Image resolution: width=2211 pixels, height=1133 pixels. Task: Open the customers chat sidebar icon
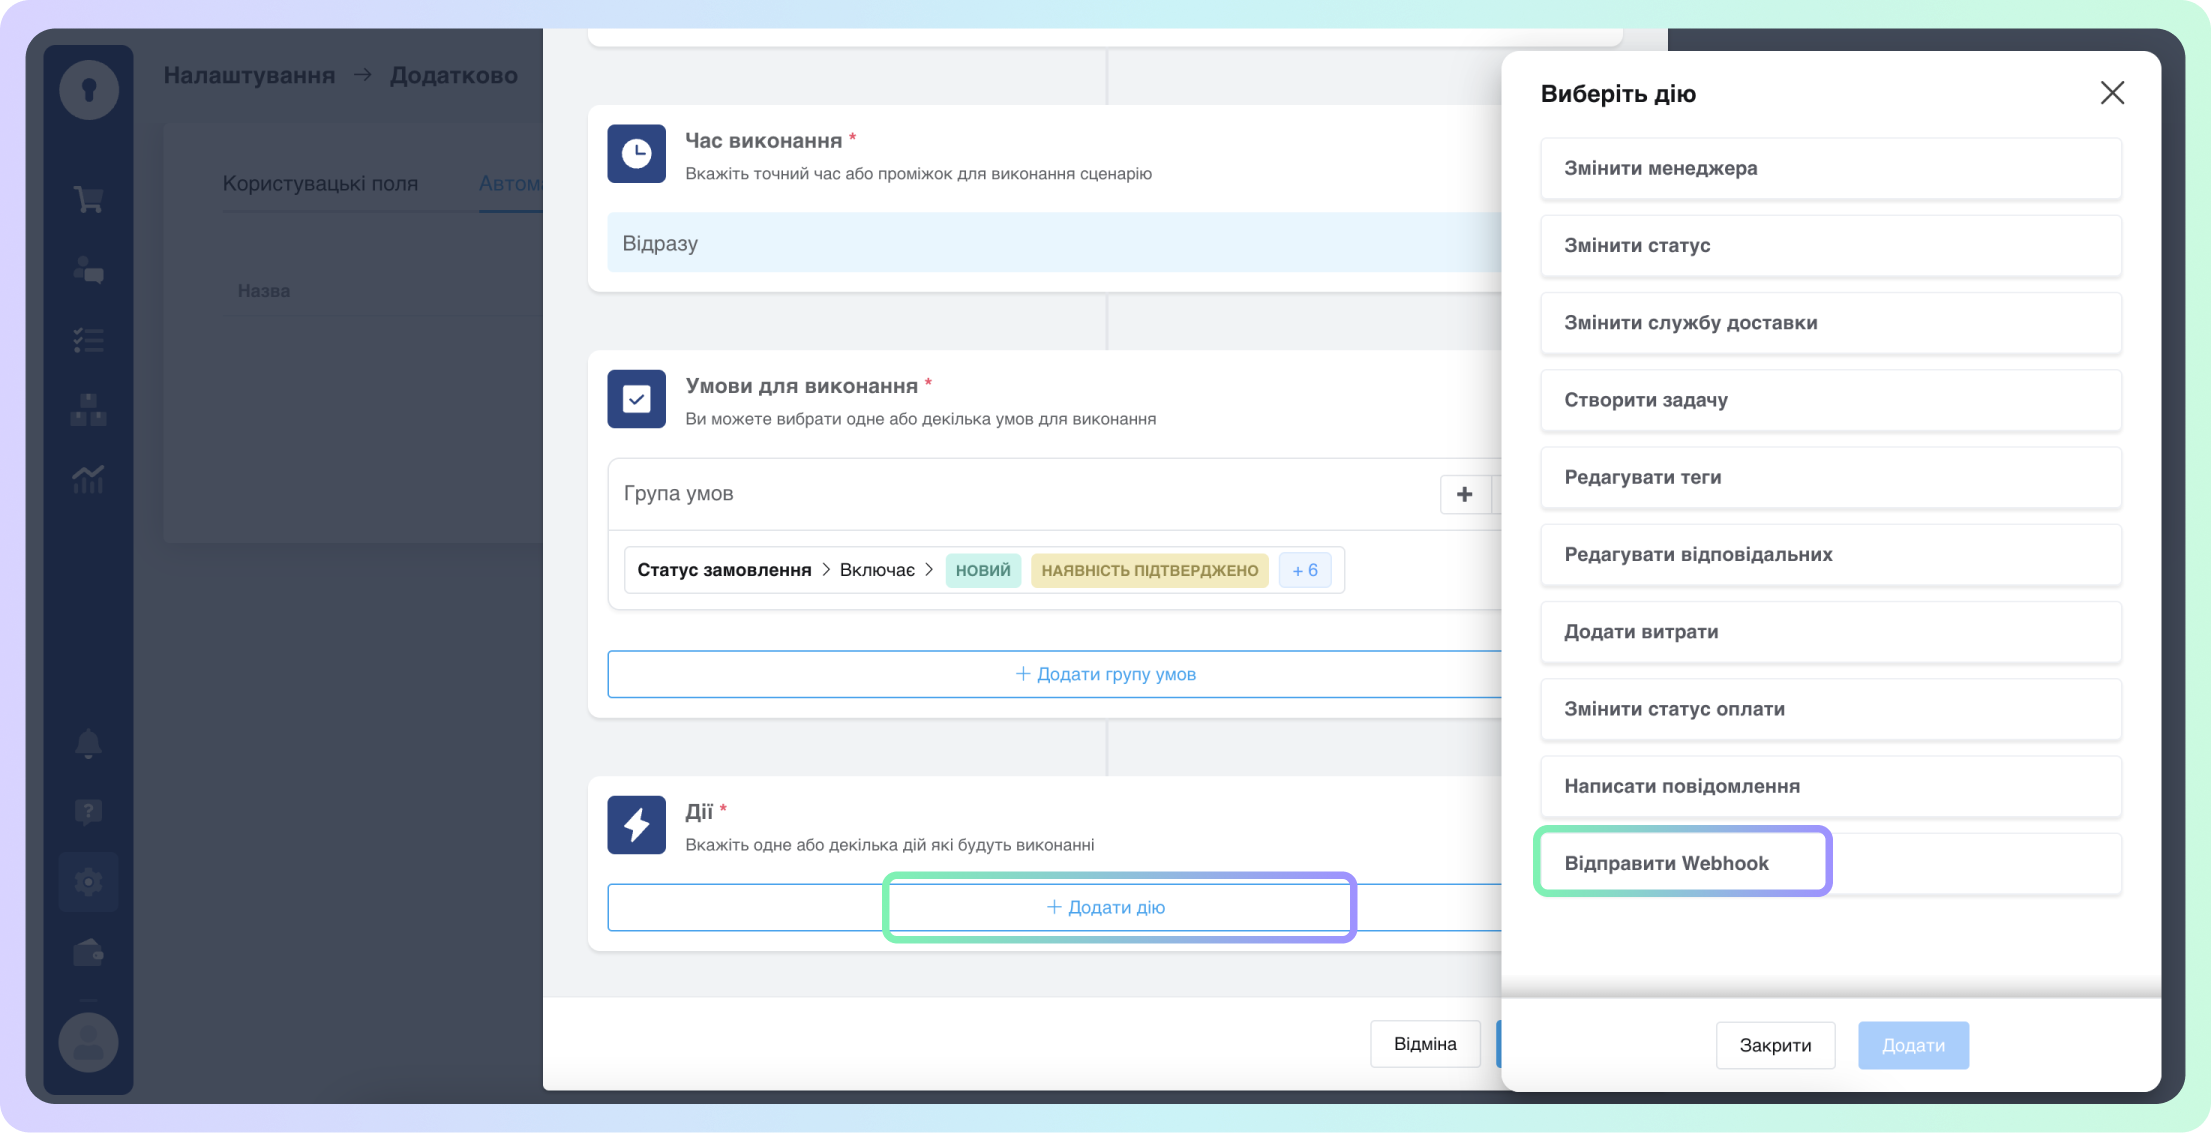pyautogui.click(x=88, y=270)
